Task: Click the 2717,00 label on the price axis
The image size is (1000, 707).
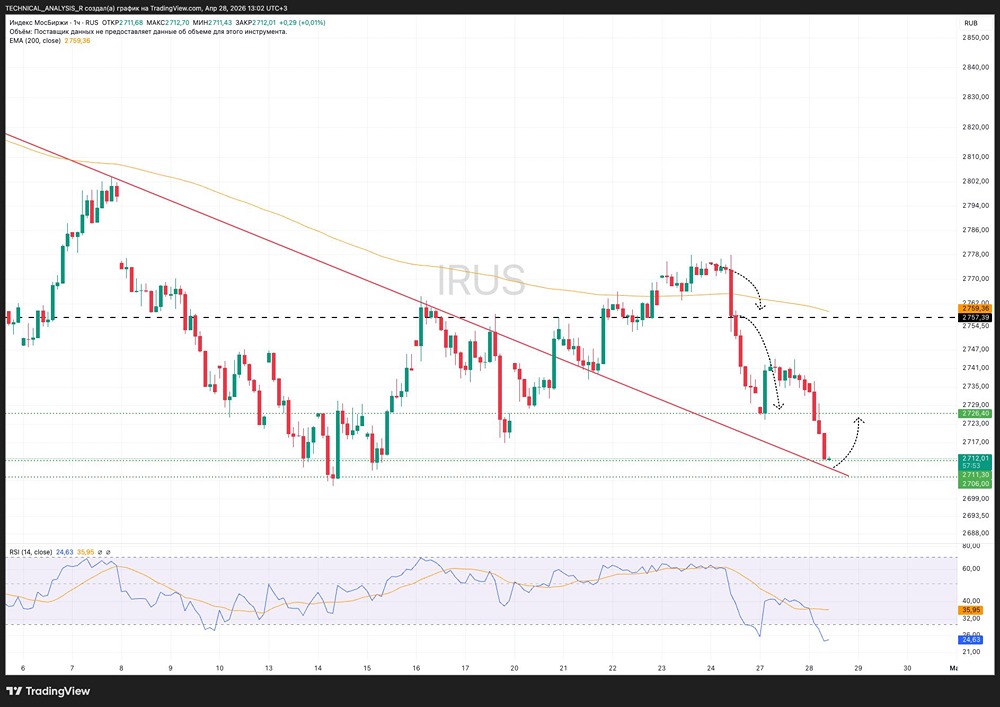Action: tap(975, 442)
